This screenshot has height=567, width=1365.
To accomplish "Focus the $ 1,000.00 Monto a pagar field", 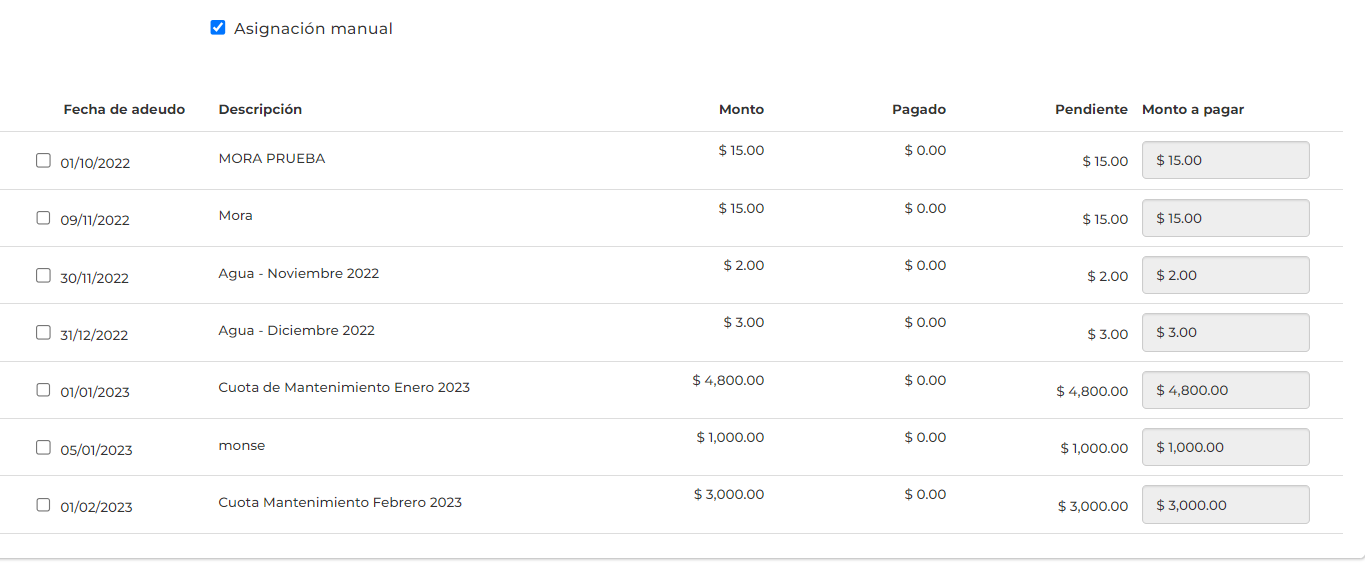I will (1225, 448).
